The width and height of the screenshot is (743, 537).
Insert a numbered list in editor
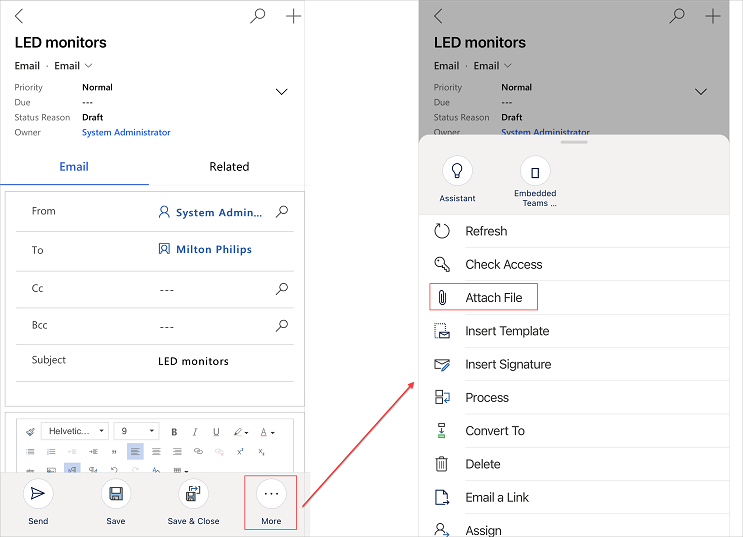[x=51, y=452]
